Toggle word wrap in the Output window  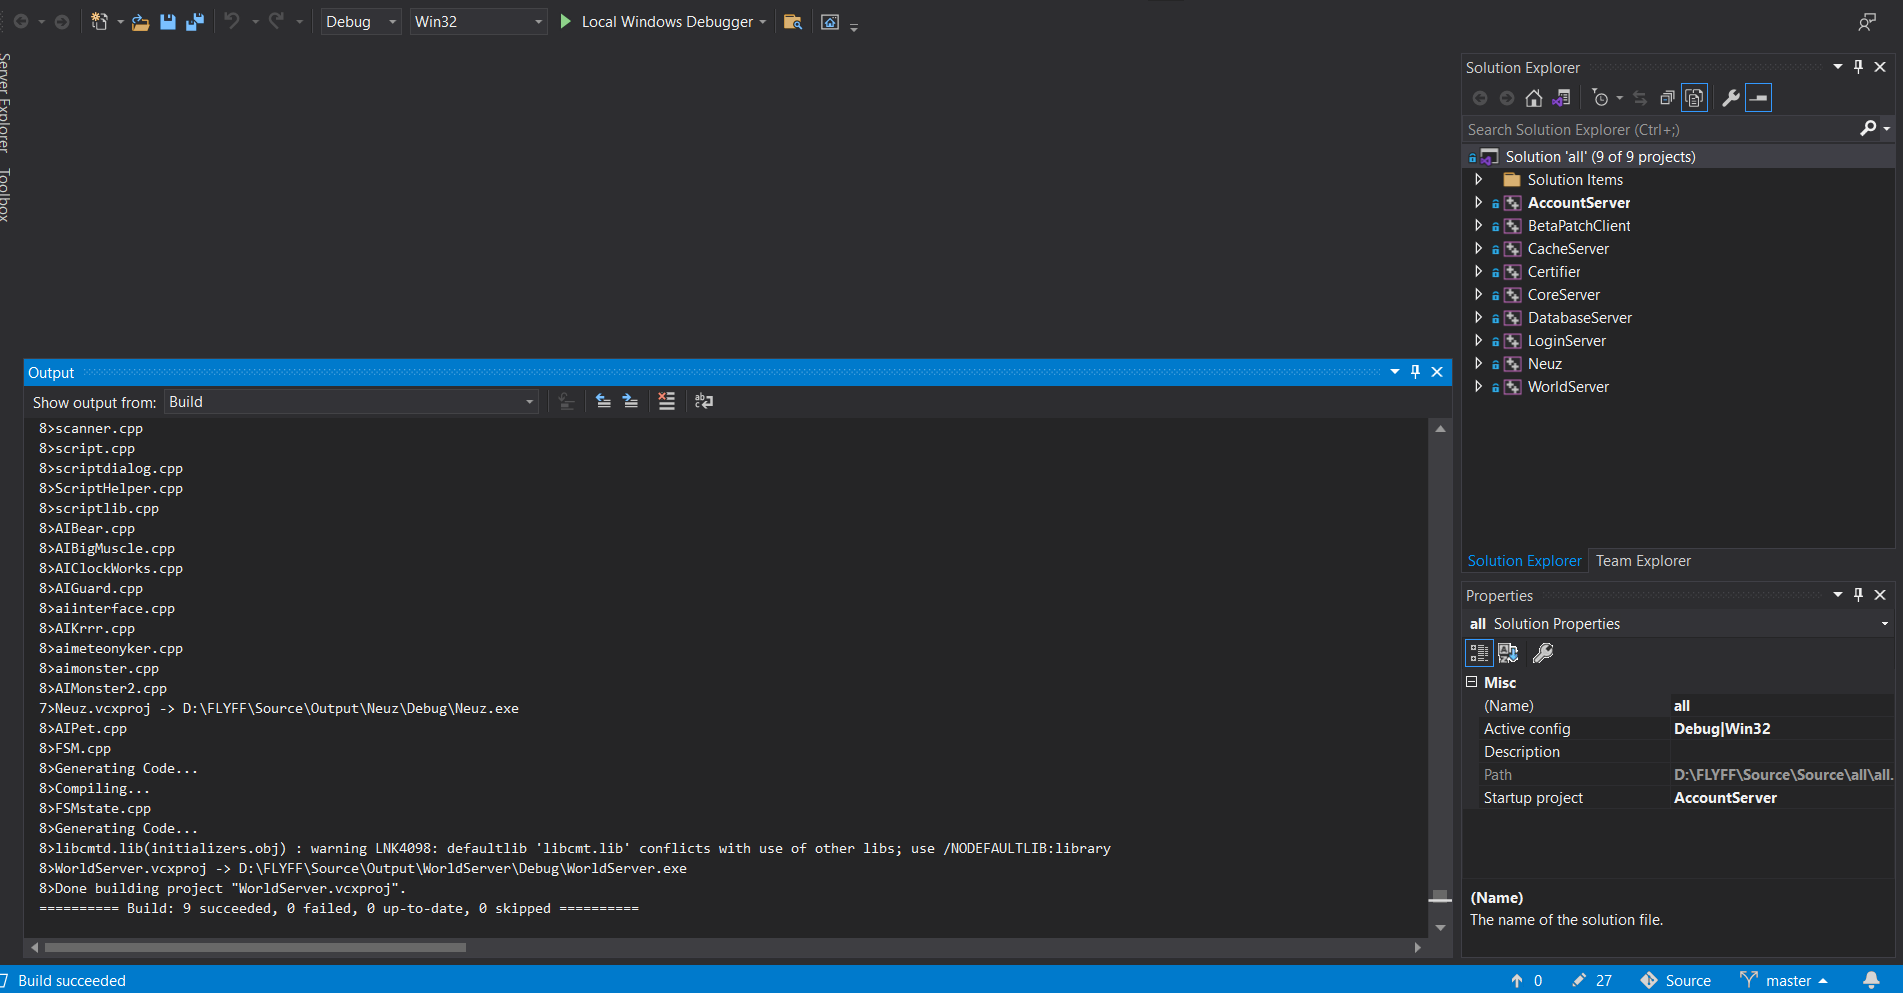coord(704,401)
